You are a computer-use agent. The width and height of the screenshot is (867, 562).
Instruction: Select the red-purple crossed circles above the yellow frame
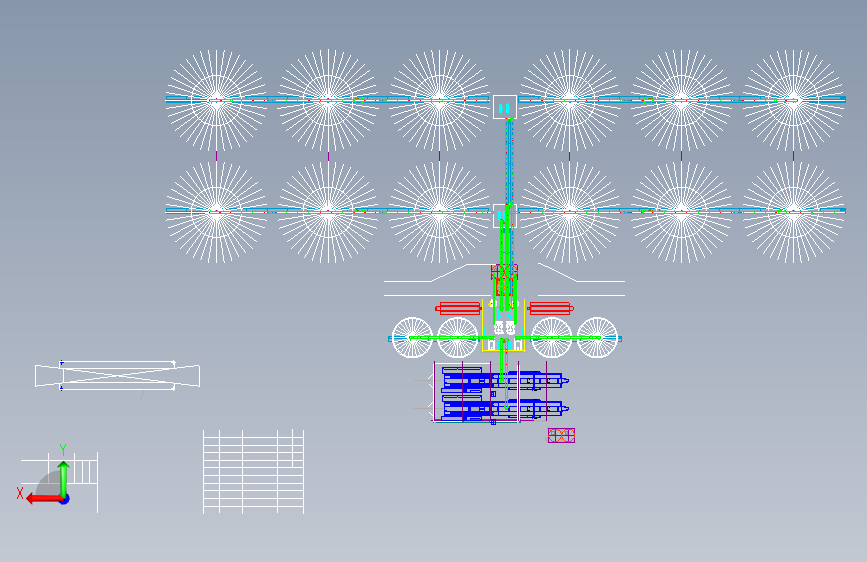[x=504, y=272]
